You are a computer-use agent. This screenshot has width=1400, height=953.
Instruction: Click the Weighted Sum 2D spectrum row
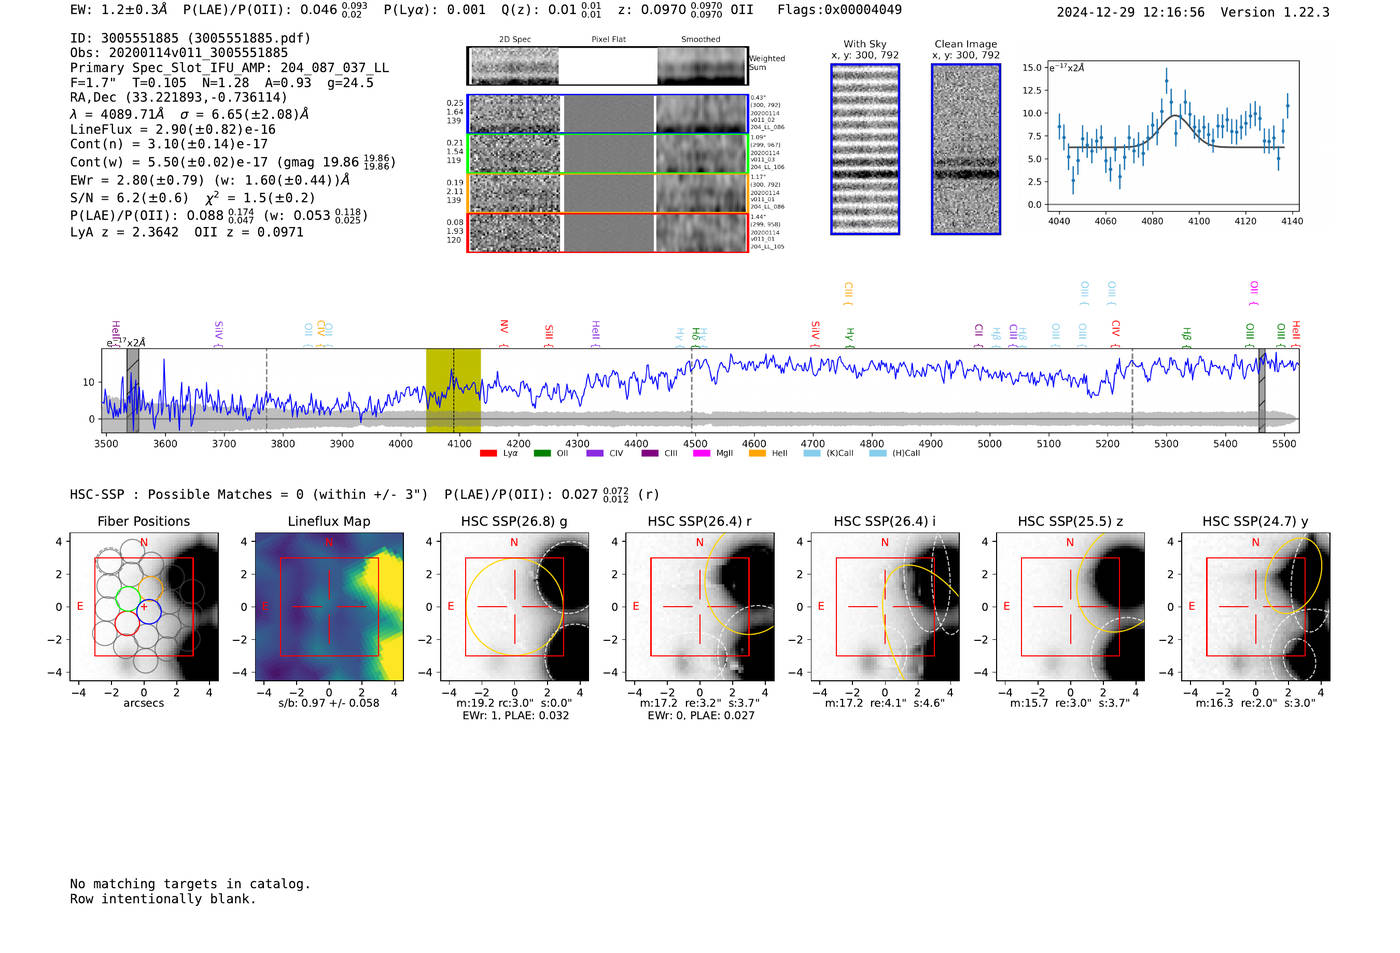tap(607, 66)
